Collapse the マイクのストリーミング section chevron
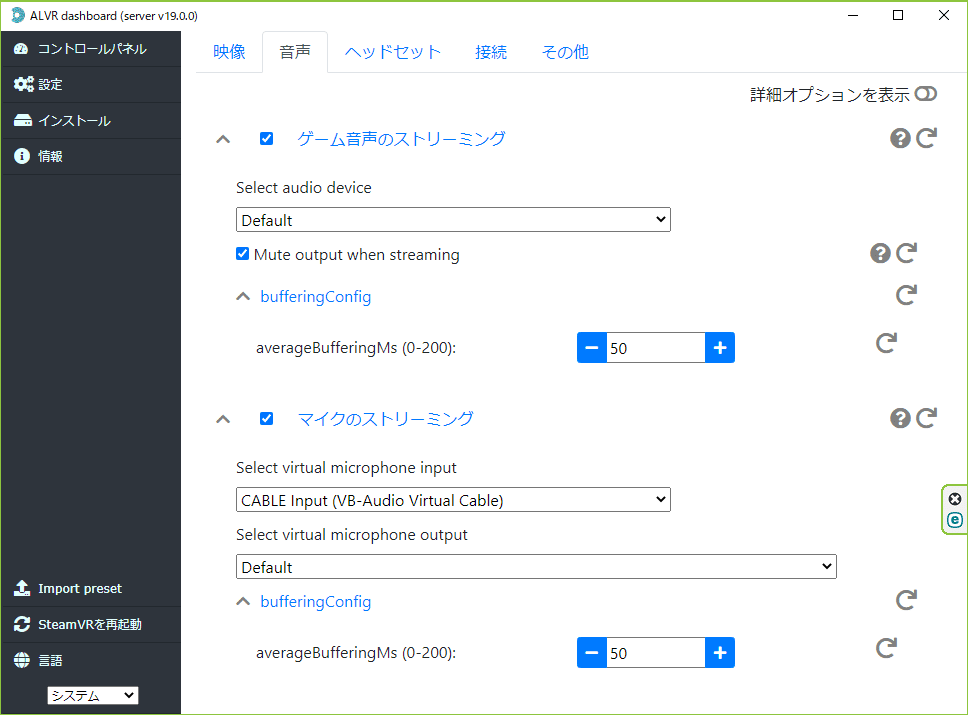Screen dimensions: 968x715 pyautogui.click(x=223, y=420)
